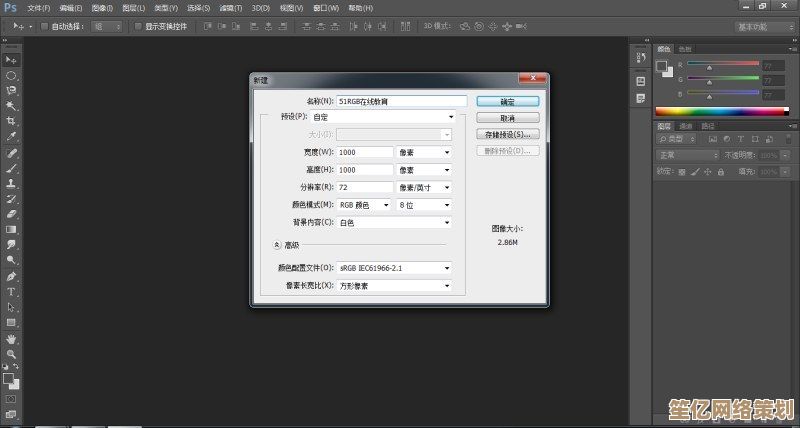Select the Magic Wand tool
The height and width of the screenshot is (428, 800).
pyautogui.click(x=11, y=105)
